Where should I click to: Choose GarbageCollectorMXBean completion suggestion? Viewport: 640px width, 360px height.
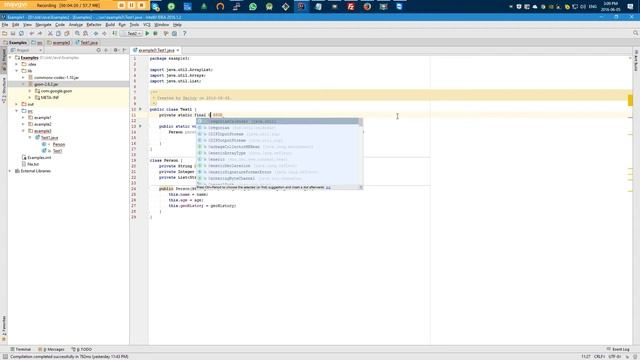coord(279,147)
